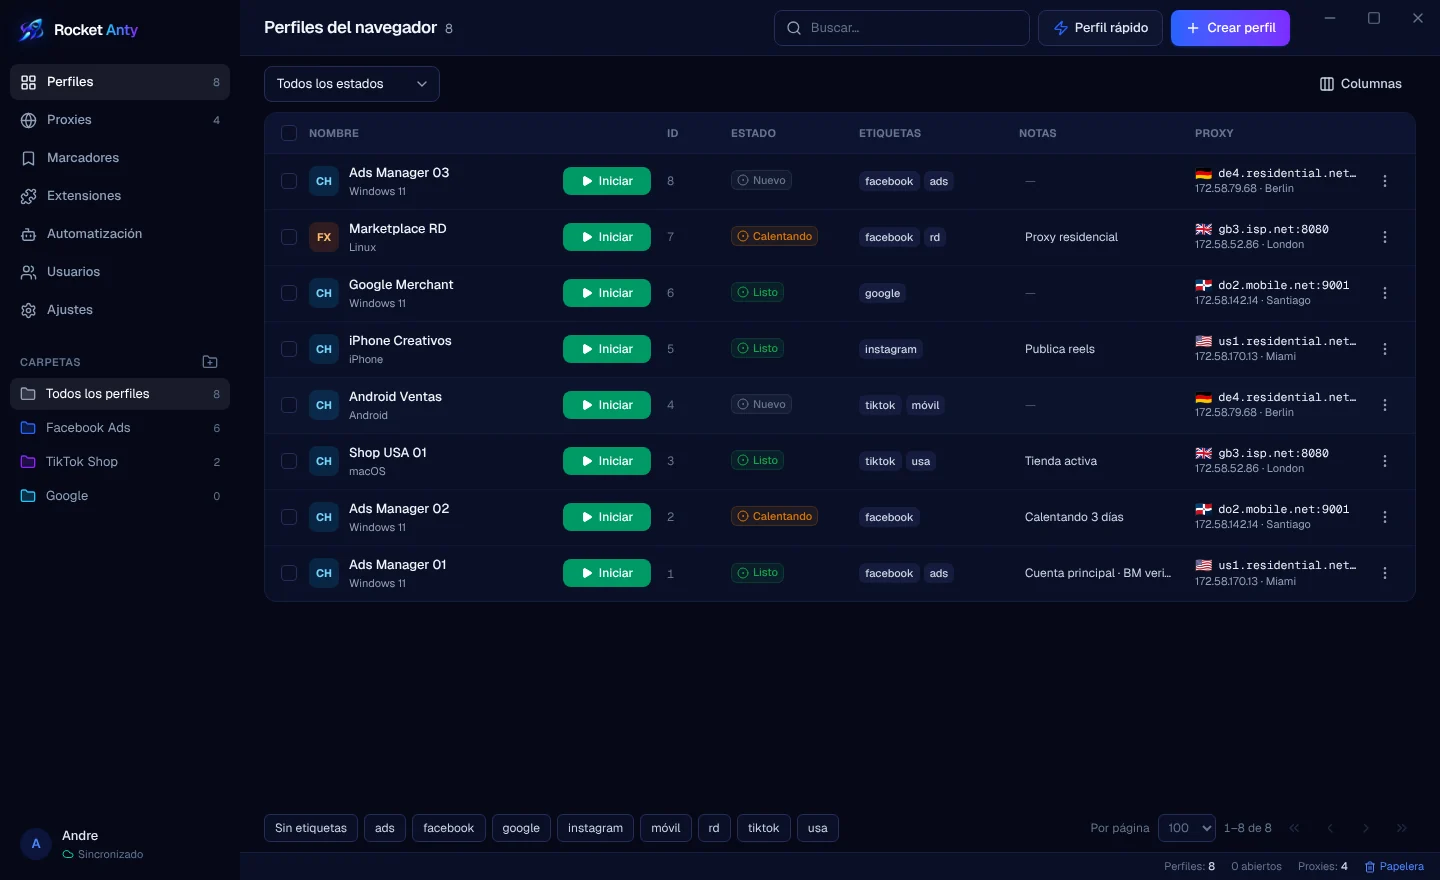1440x880 pixels.
Task: Select the Google folder
Action: pyautogui.click(x=120, y=496)
